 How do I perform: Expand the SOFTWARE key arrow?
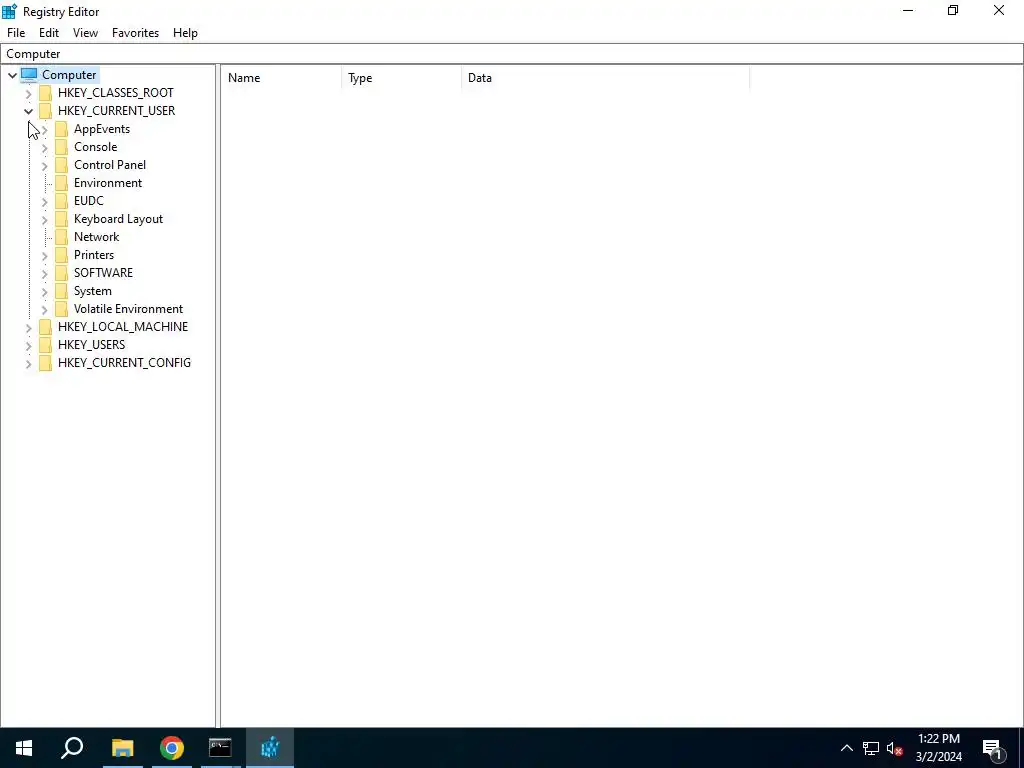click(x=44, y=273)
